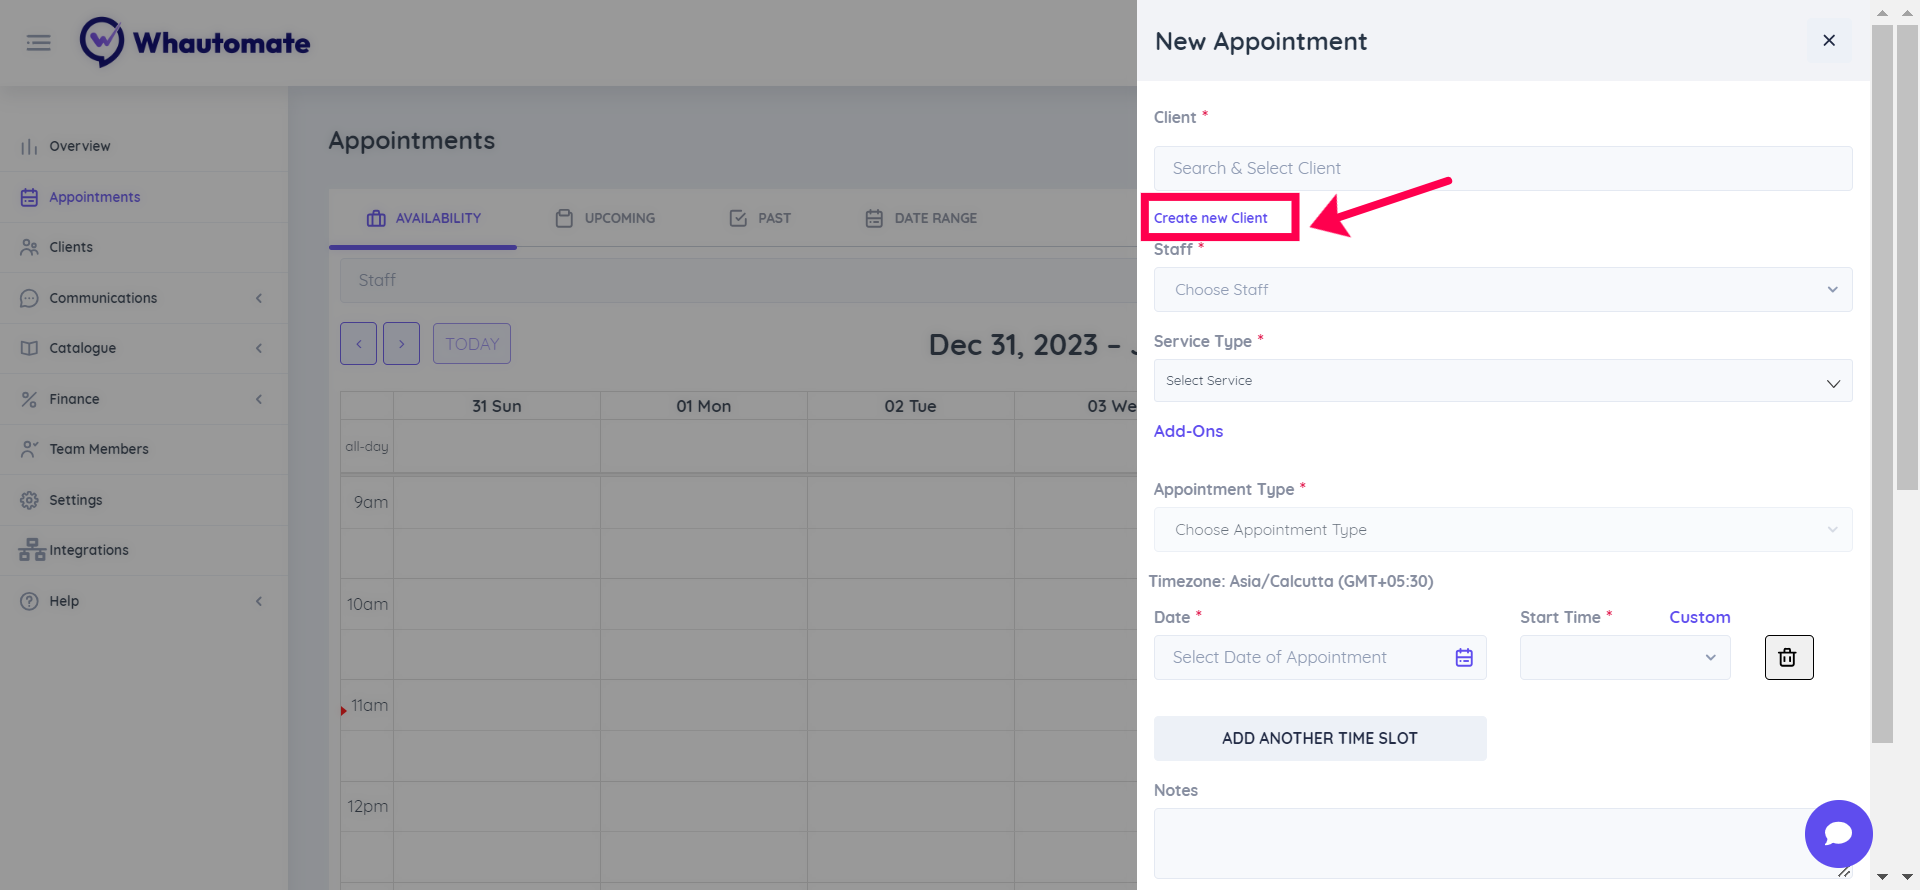
Task: Expand the Communications sidebar menu
Action: point(103,298)
